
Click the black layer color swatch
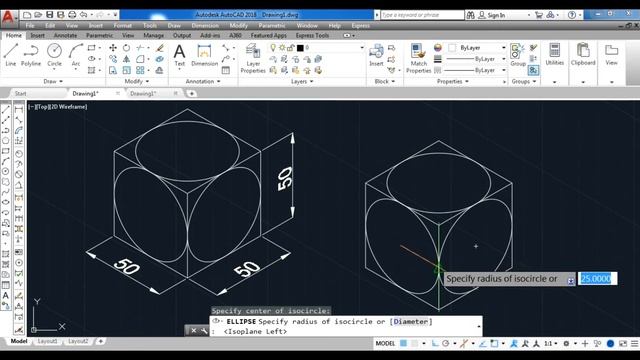click(x=300, y=48)
